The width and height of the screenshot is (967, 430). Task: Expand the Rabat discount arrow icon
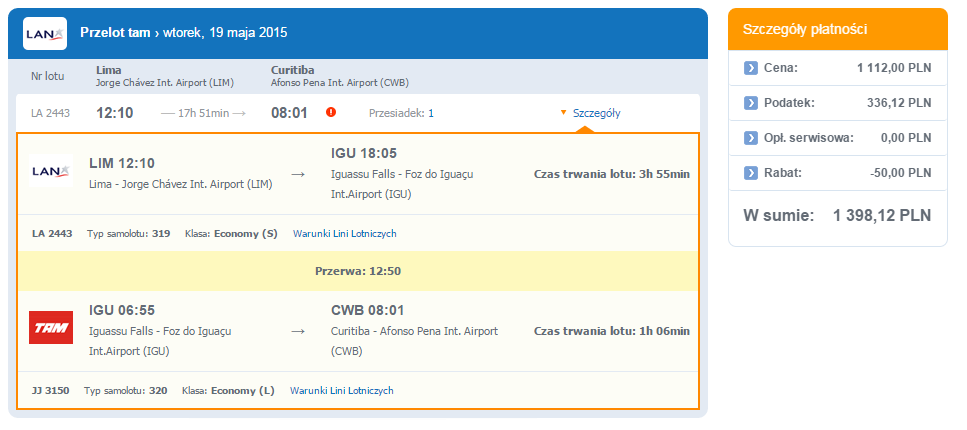click(x=750, y=173)
